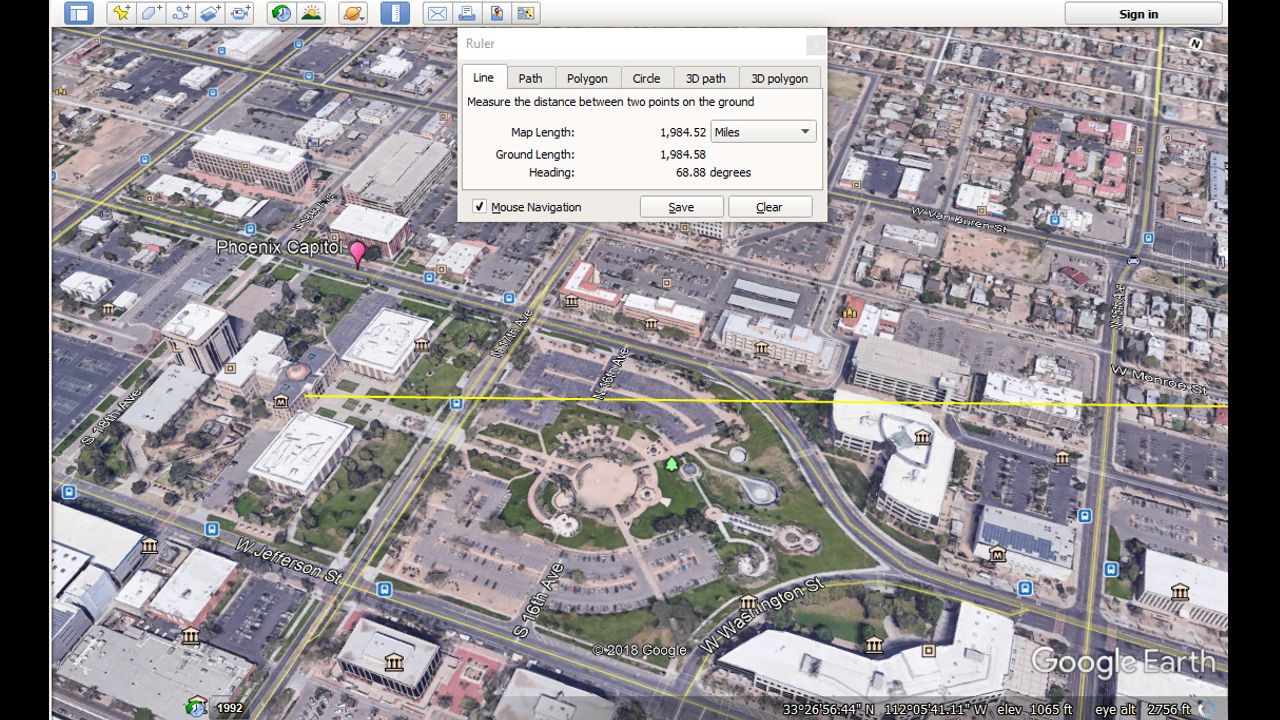This screenshot has width=1280, height=720.
Task: Click the Email envelope icon
Action: (437, 13)
